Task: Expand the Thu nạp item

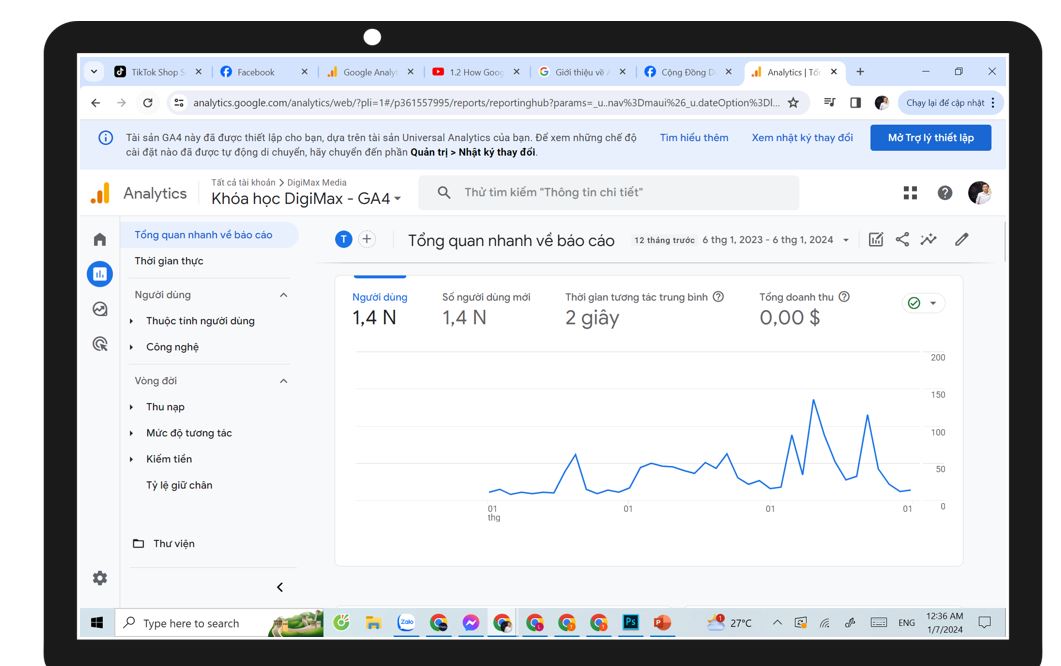Action: (131, 407)
